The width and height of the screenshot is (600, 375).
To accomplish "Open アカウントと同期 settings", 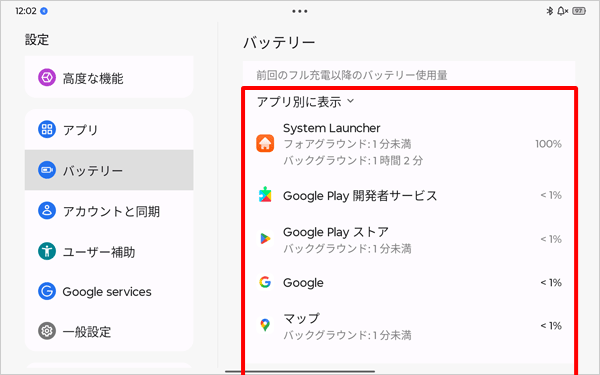I will pyautogui.click(x=109, y=210).
